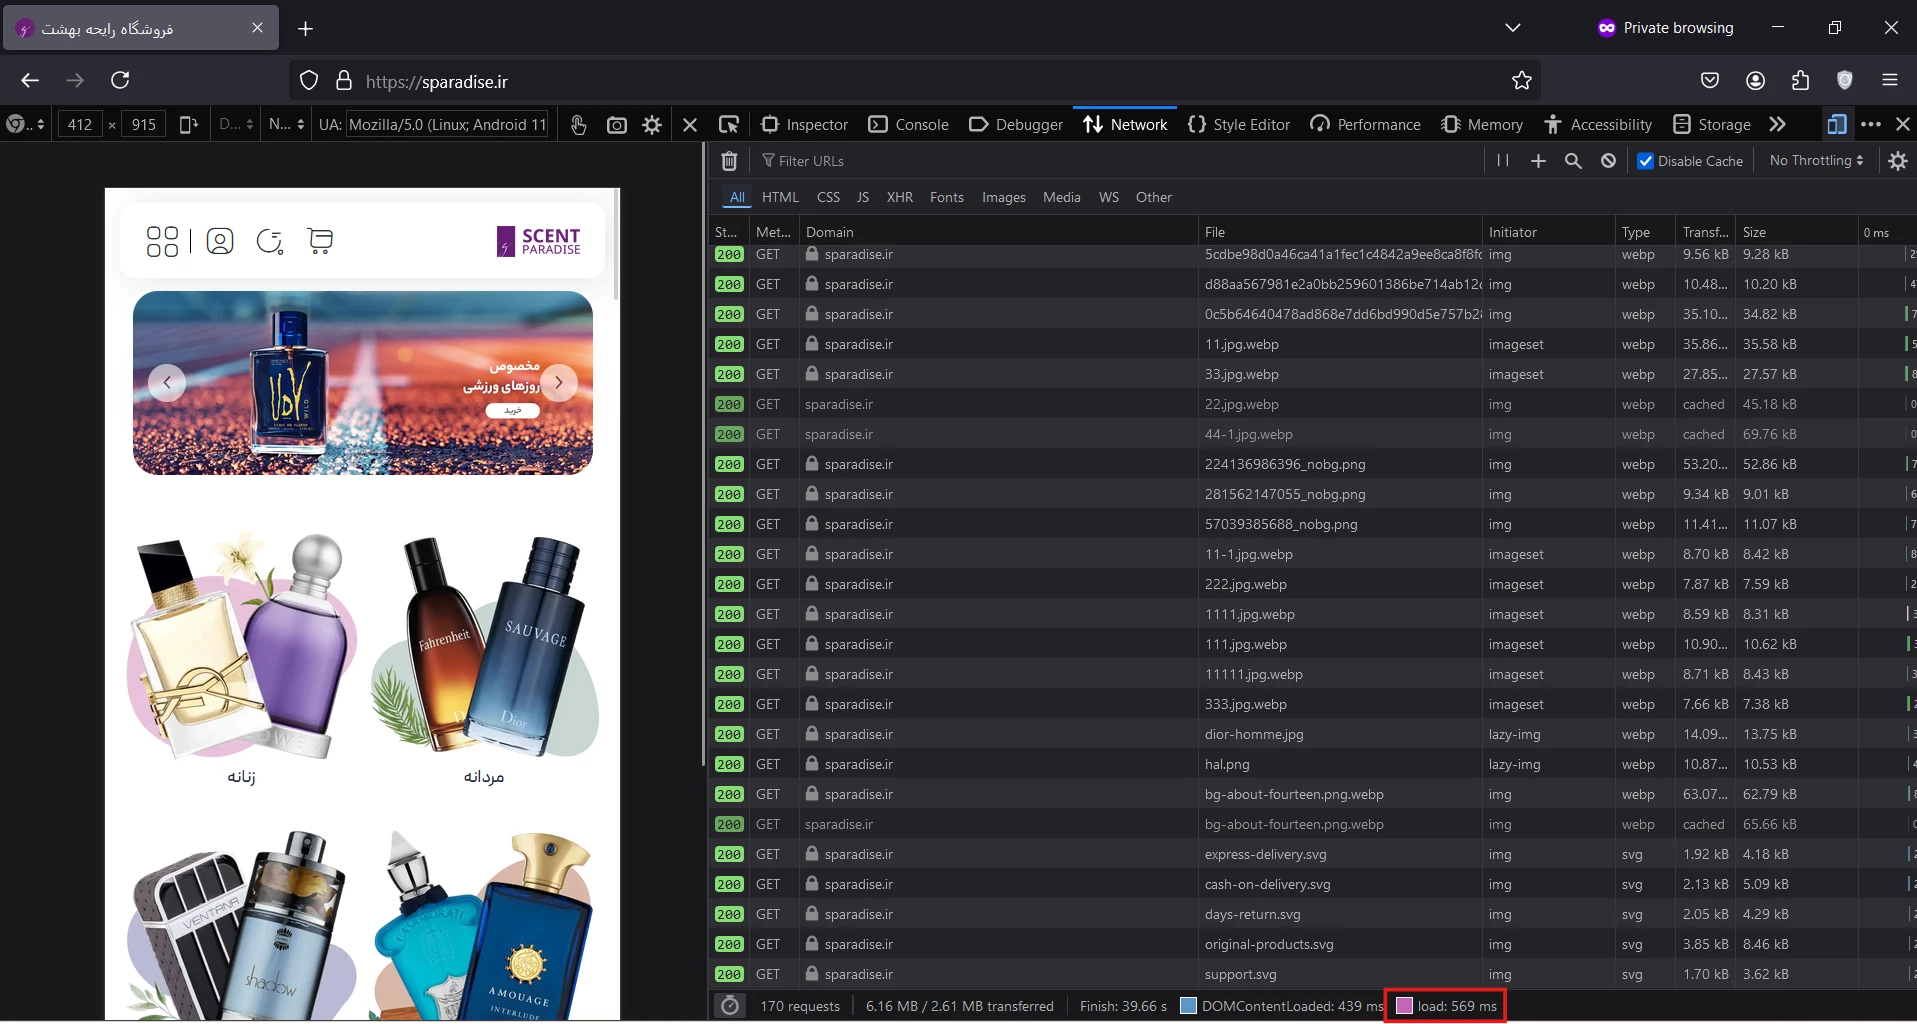Filter requests by XHR

pyautogui.click(x=899, y=197)
